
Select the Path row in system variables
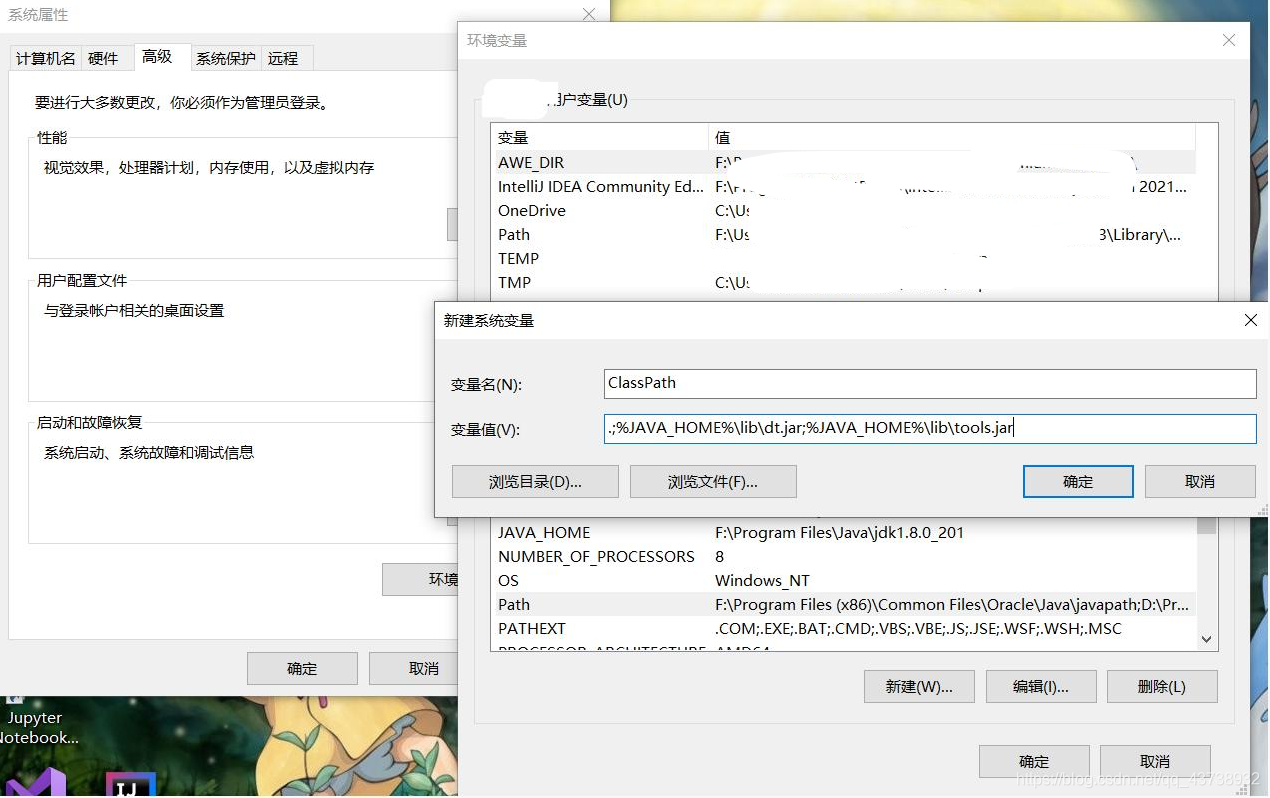(x=844, y=604)
